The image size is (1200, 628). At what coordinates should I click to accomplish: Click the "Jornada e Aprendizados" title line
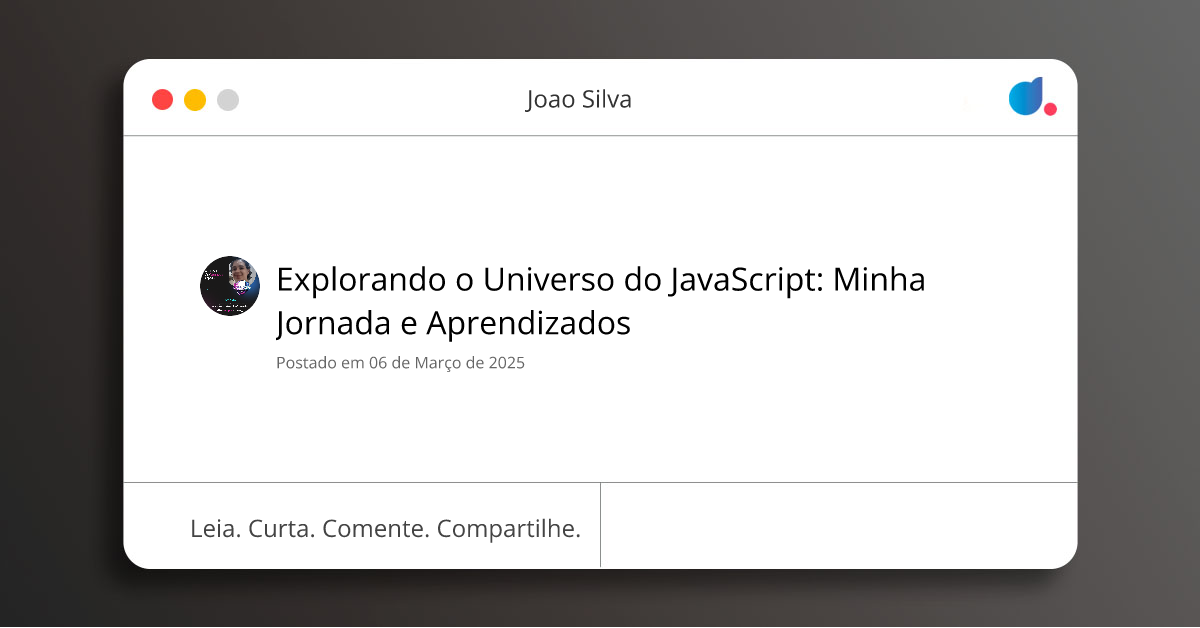[453, 324]
